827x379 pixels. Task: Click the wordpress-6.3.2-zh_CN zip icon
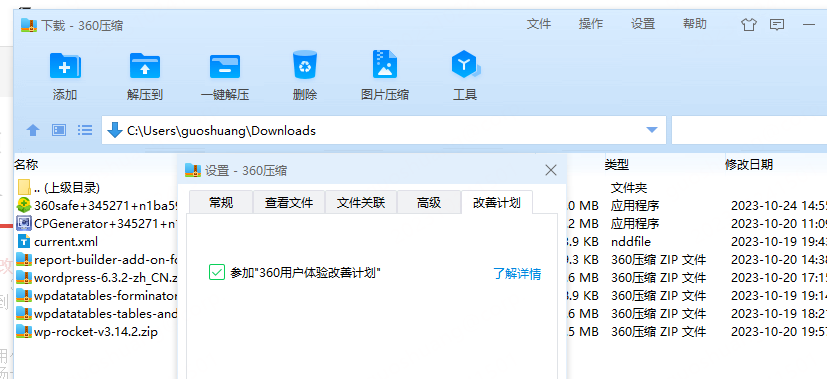[x=24, y=277]
